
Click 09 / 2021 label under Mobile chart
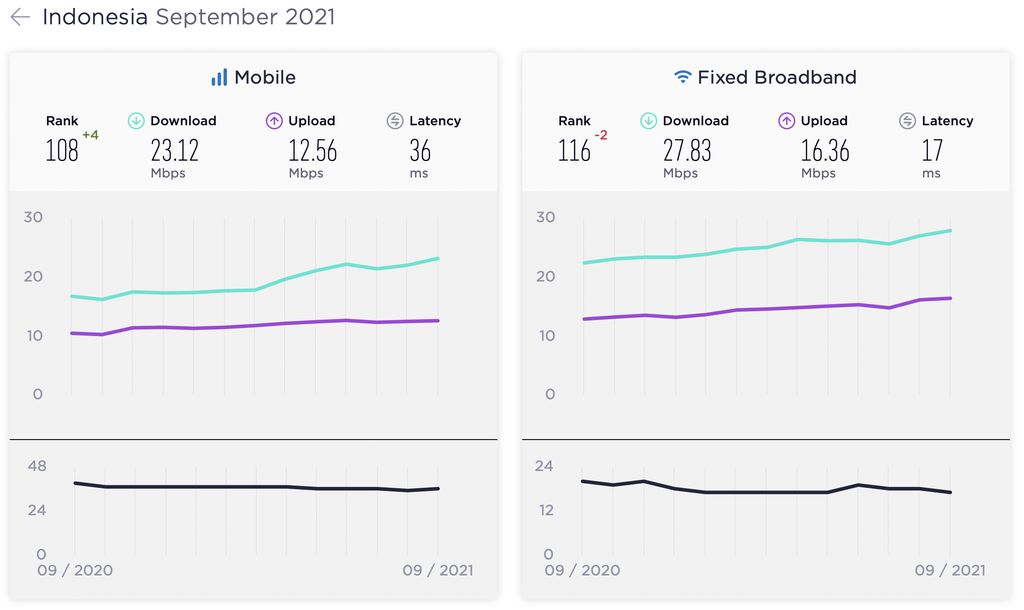[438, 570]
